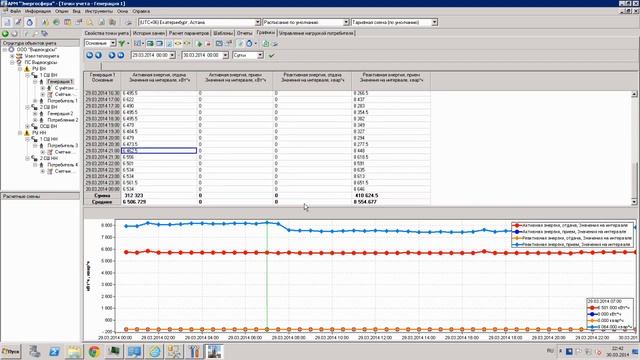The image size is (640, 360).
Task: Open the end date 30.03.2014 00:00 picker arrow
Action: pos(225,55)
